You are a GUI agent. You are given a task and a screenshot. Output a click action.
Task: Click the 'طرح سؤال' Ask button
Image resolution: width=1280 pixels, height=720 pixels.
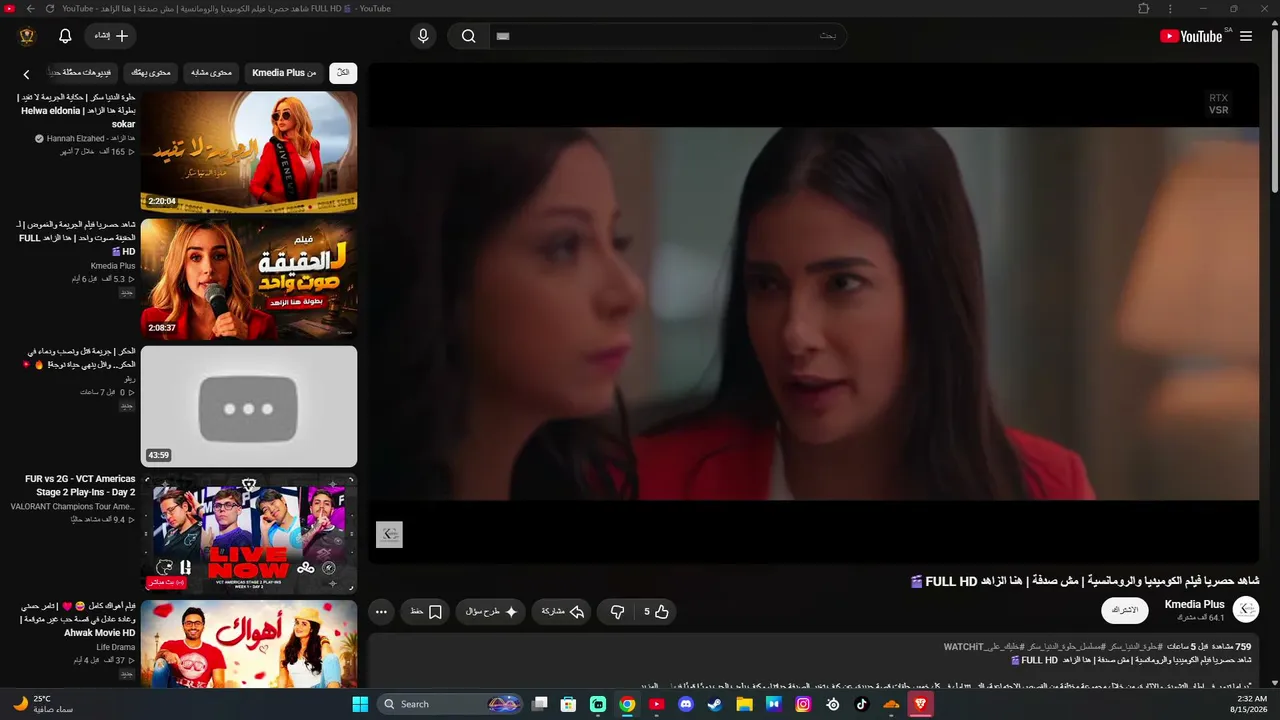pos(492,612)
